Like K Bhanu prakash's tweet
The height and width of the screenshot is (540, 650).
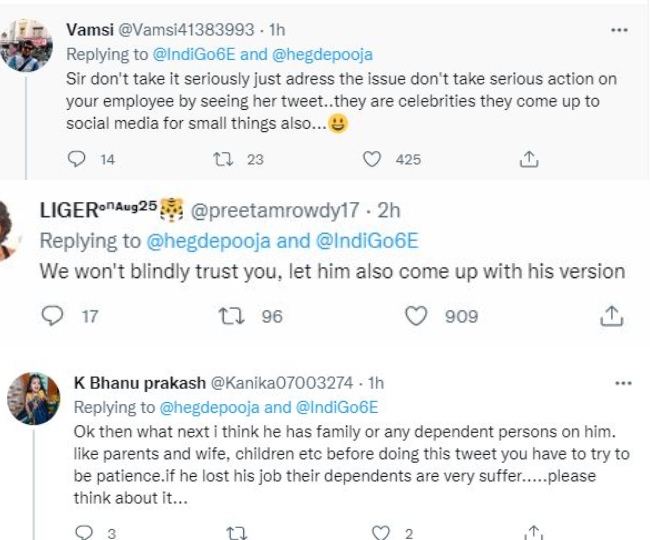[380, 532]
